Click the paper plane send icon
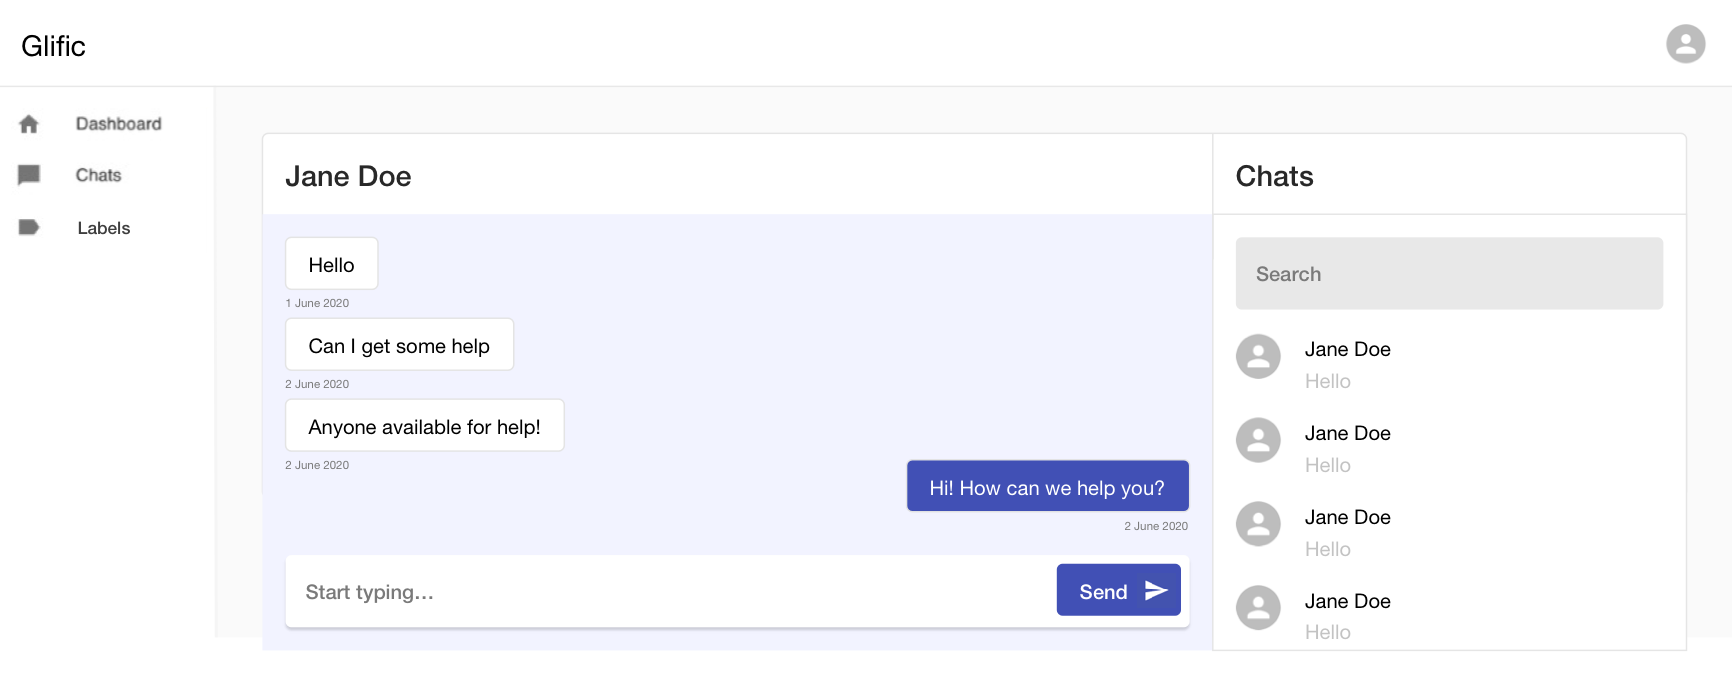 point(1156,591)
